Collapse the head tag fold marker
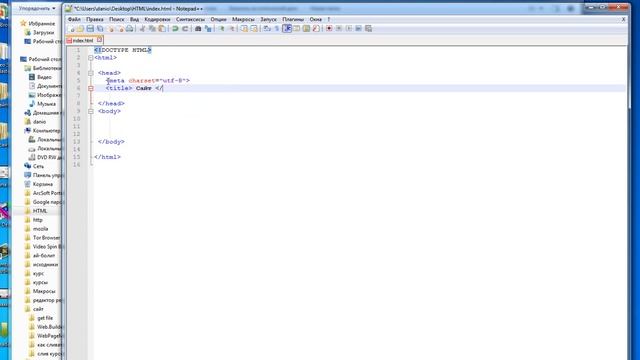 click(x=91, y=73)
